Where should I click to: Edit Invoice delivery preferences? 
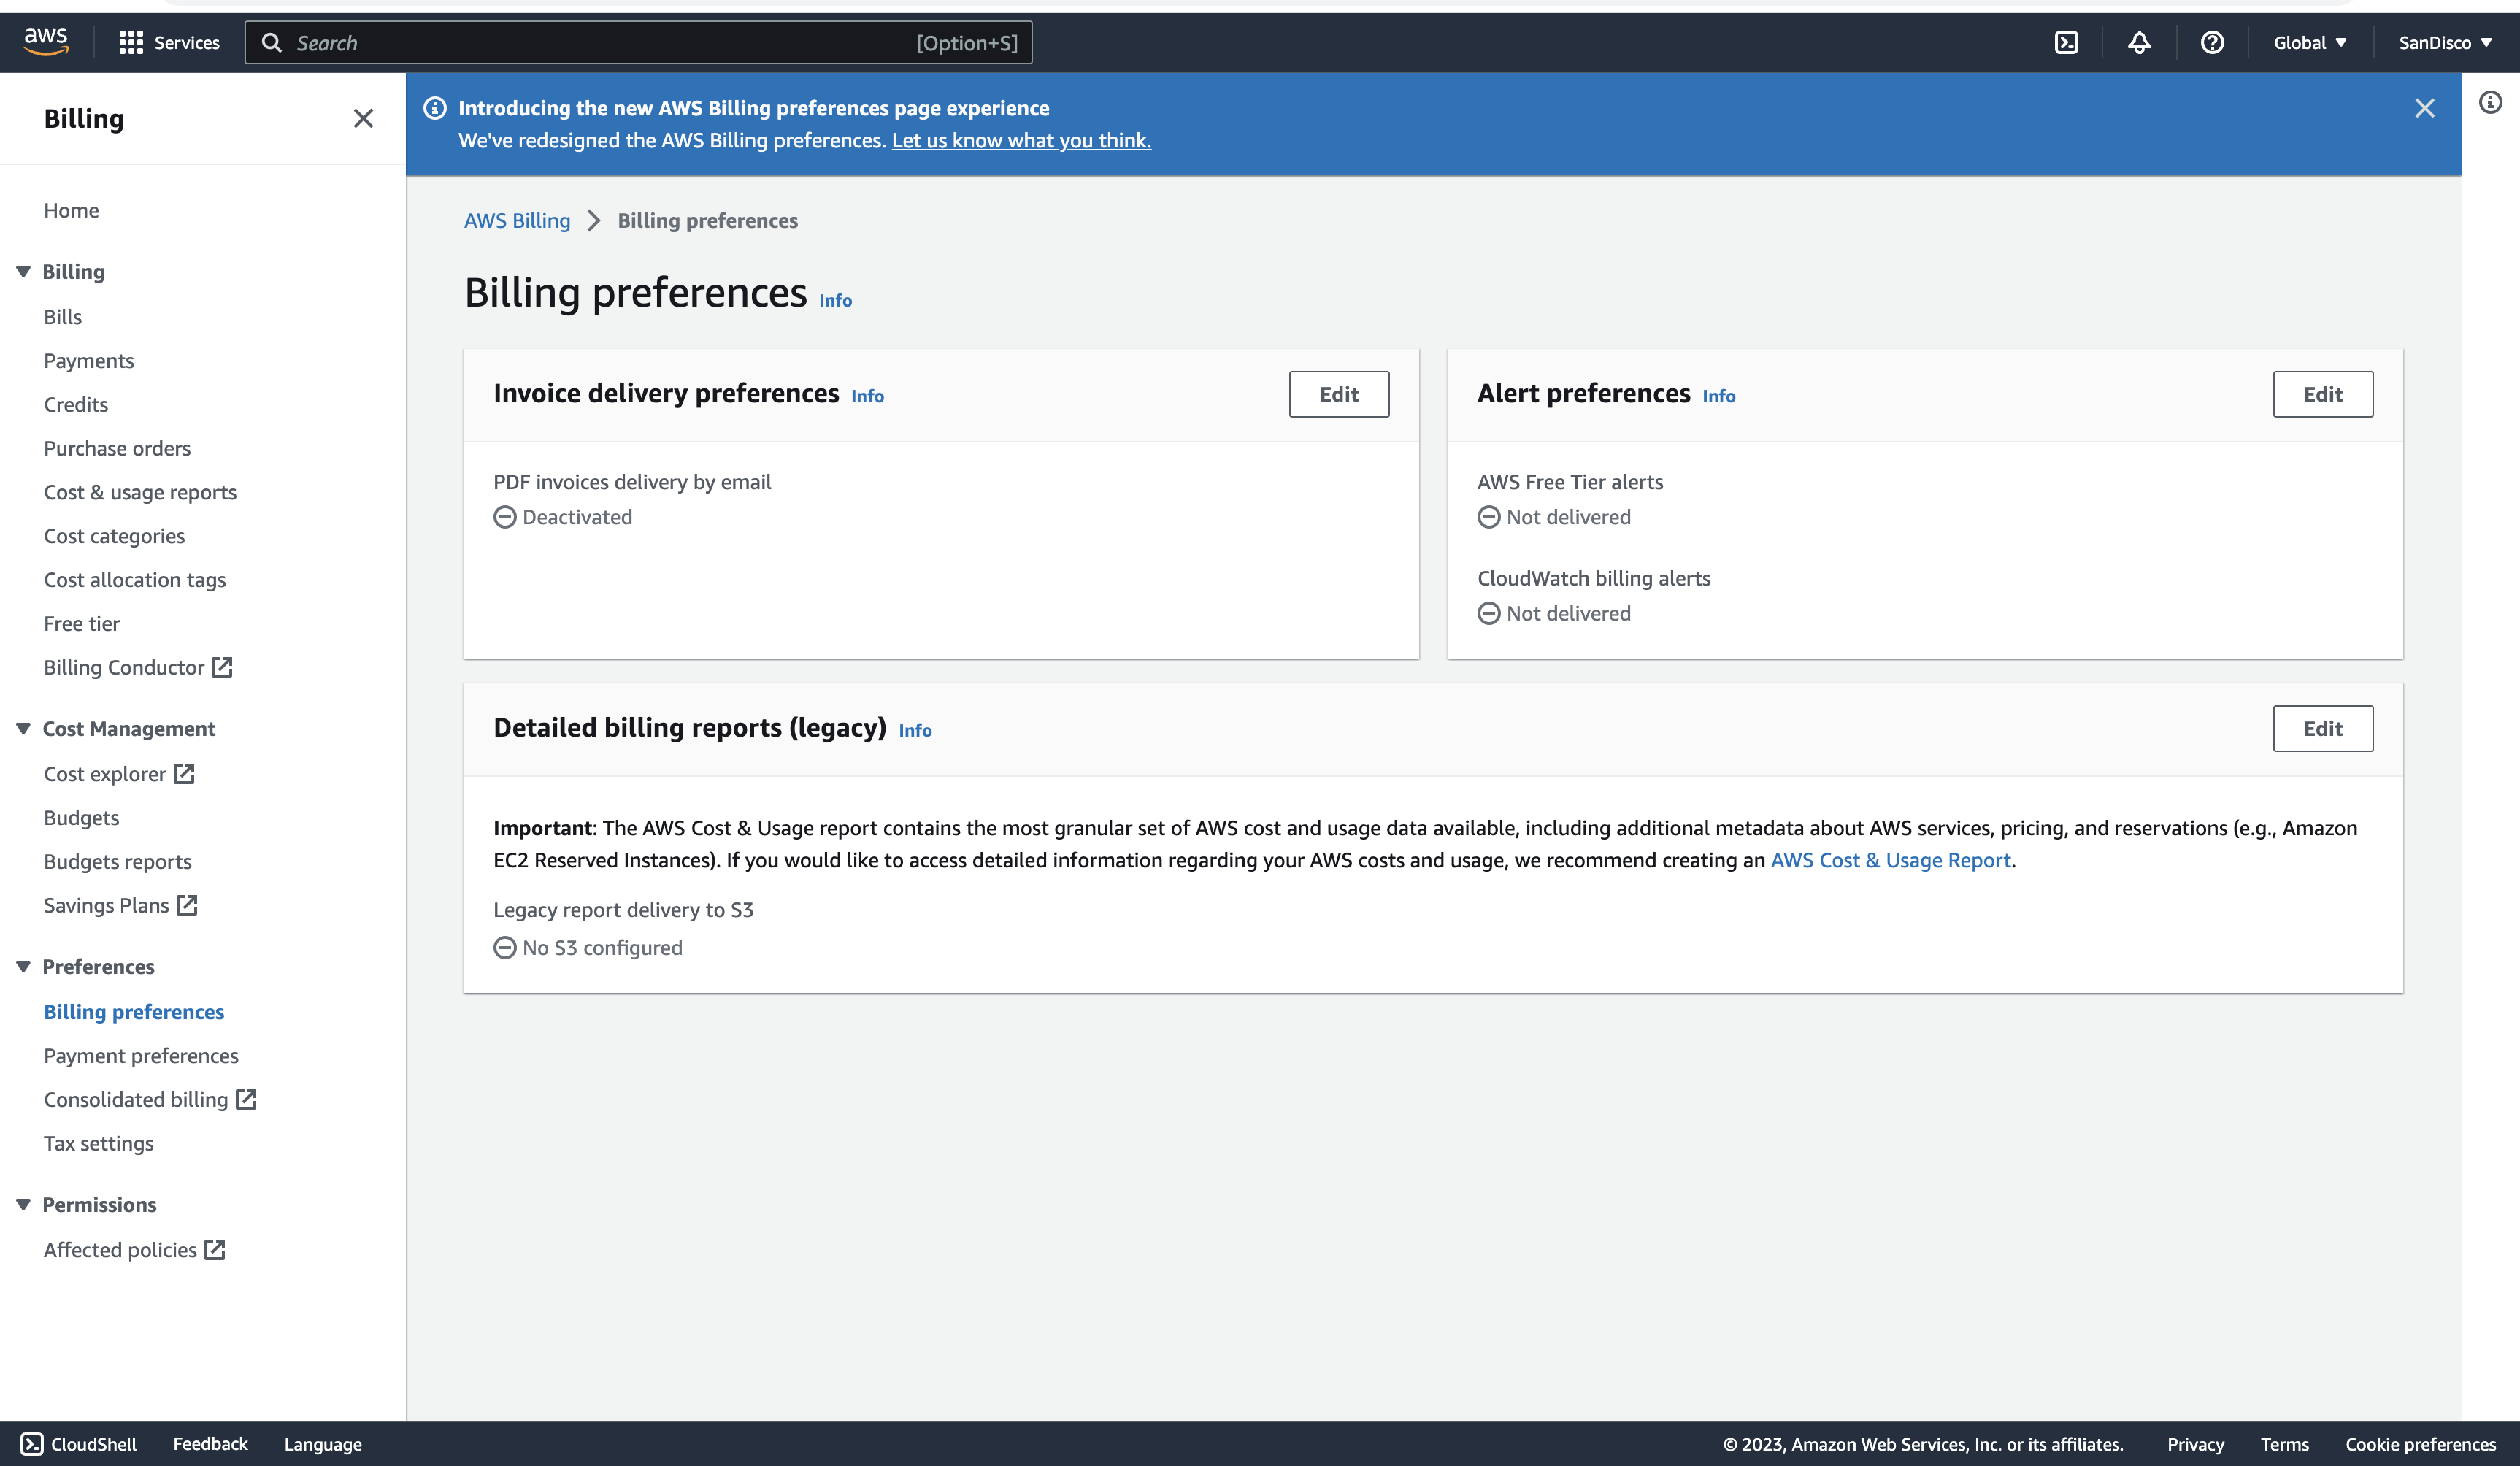click(x=1338, y=394)
